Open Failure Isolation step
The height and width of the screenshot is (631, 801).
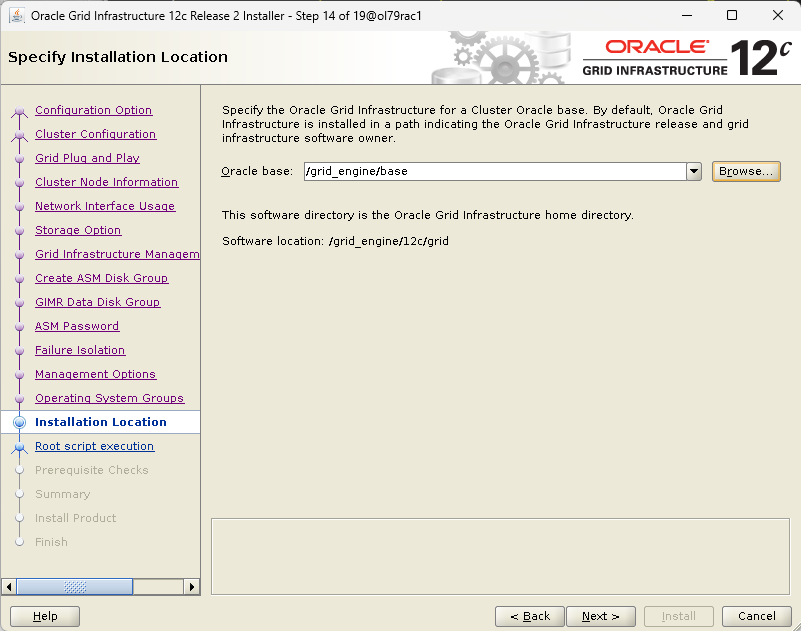pyautogui.click(x=80, y=350)
